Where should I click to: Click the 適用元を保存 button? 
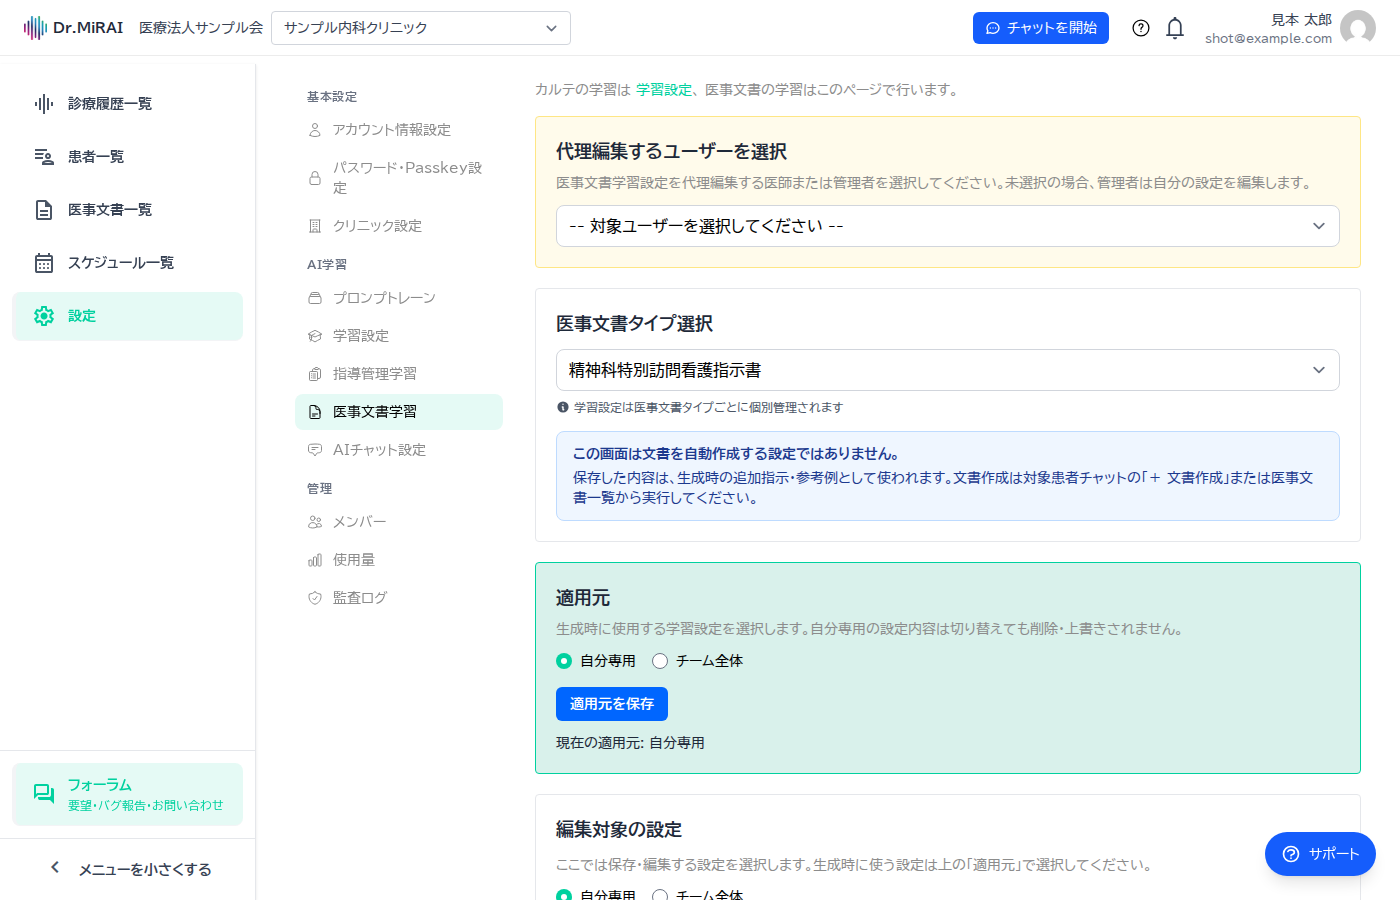pos(612,704)
